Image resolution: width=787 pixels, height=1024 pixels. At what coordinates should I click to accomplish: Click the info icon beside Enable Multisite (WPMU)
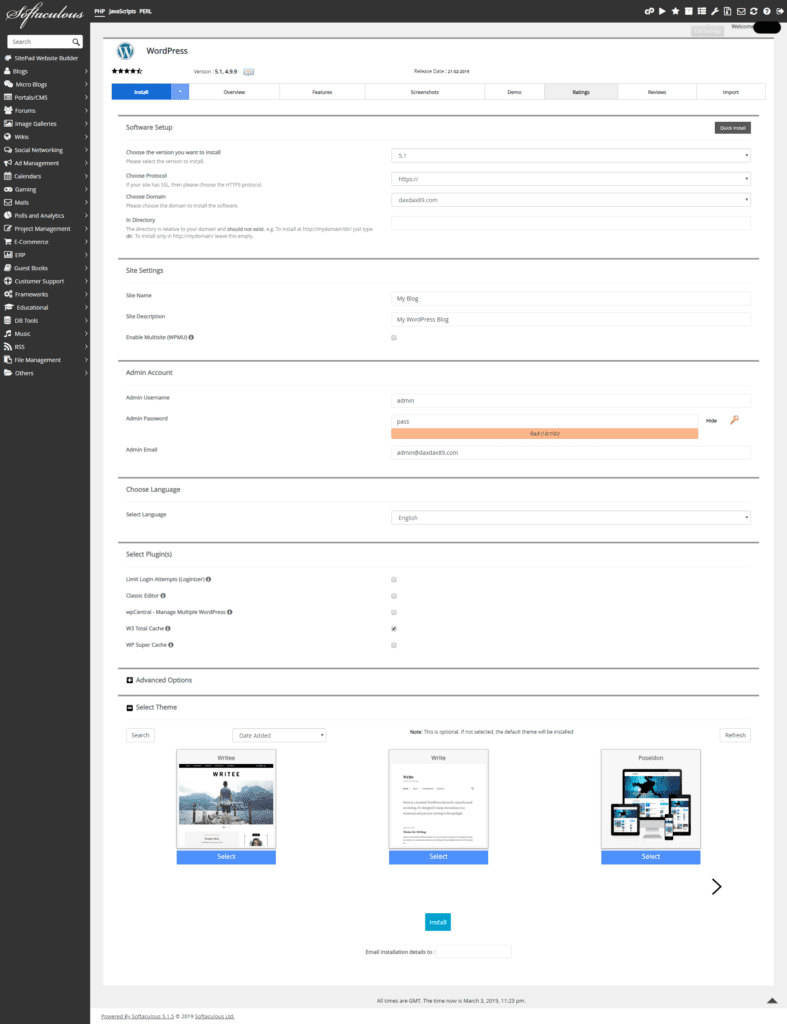[x=191, y=338]
